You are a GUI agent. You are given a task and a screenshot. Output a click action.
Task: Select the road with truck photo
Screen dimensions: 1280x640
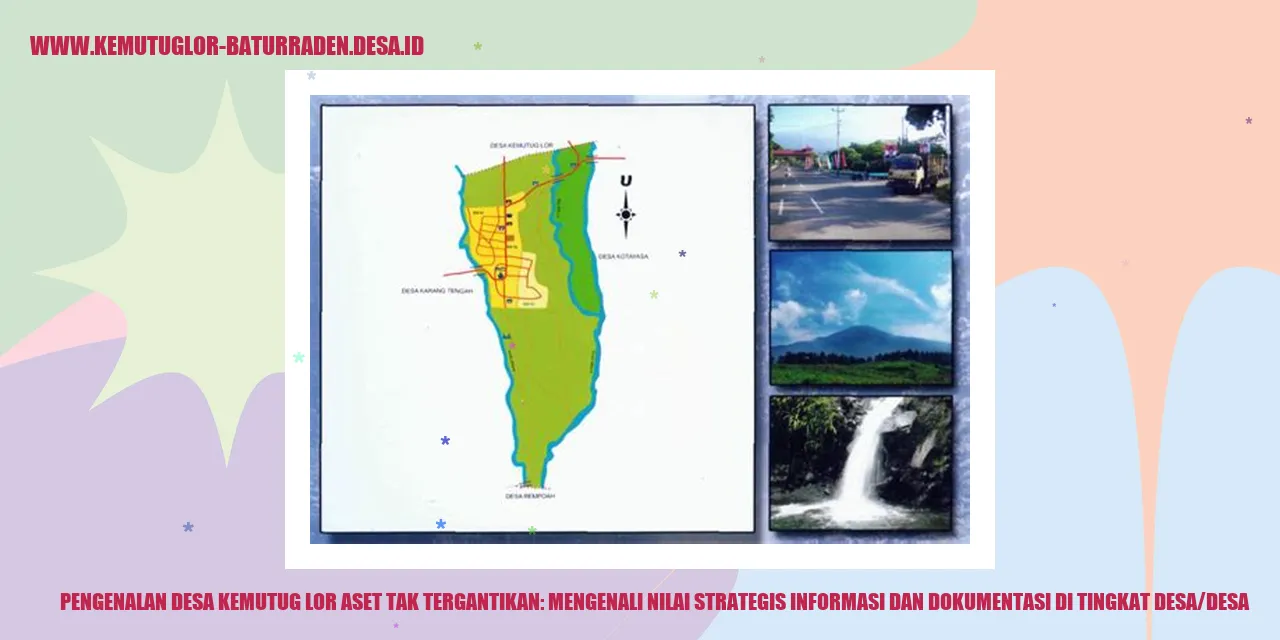(860, 172)
